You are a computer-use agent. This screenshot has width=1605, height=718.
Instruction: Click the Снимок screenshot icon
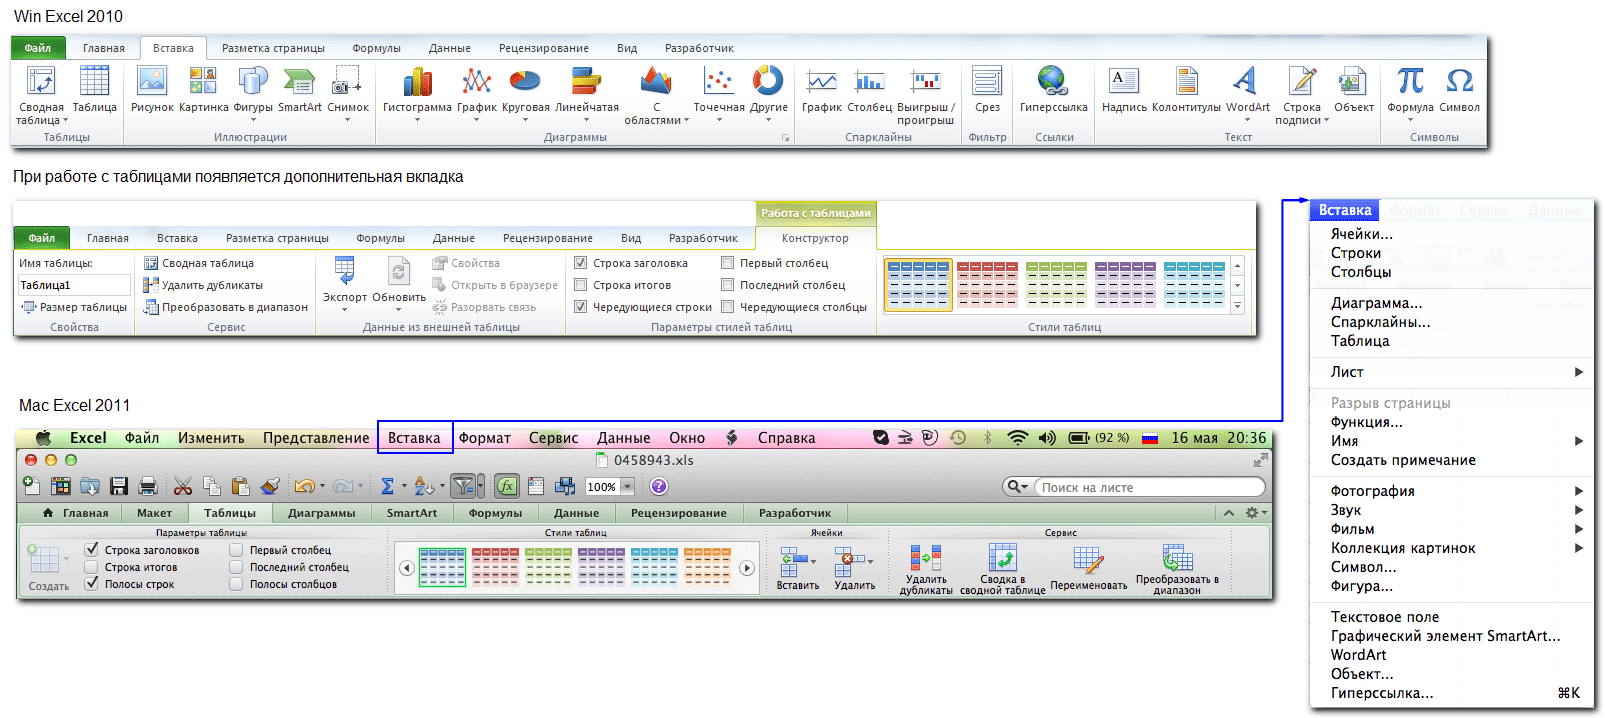click(347, 81)
